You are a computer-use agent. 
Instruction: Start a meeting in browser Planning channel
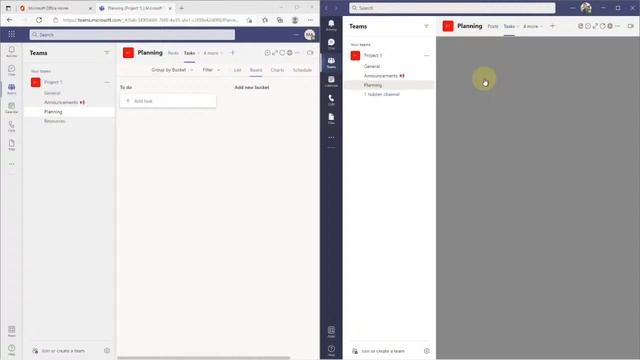[310, 53]
